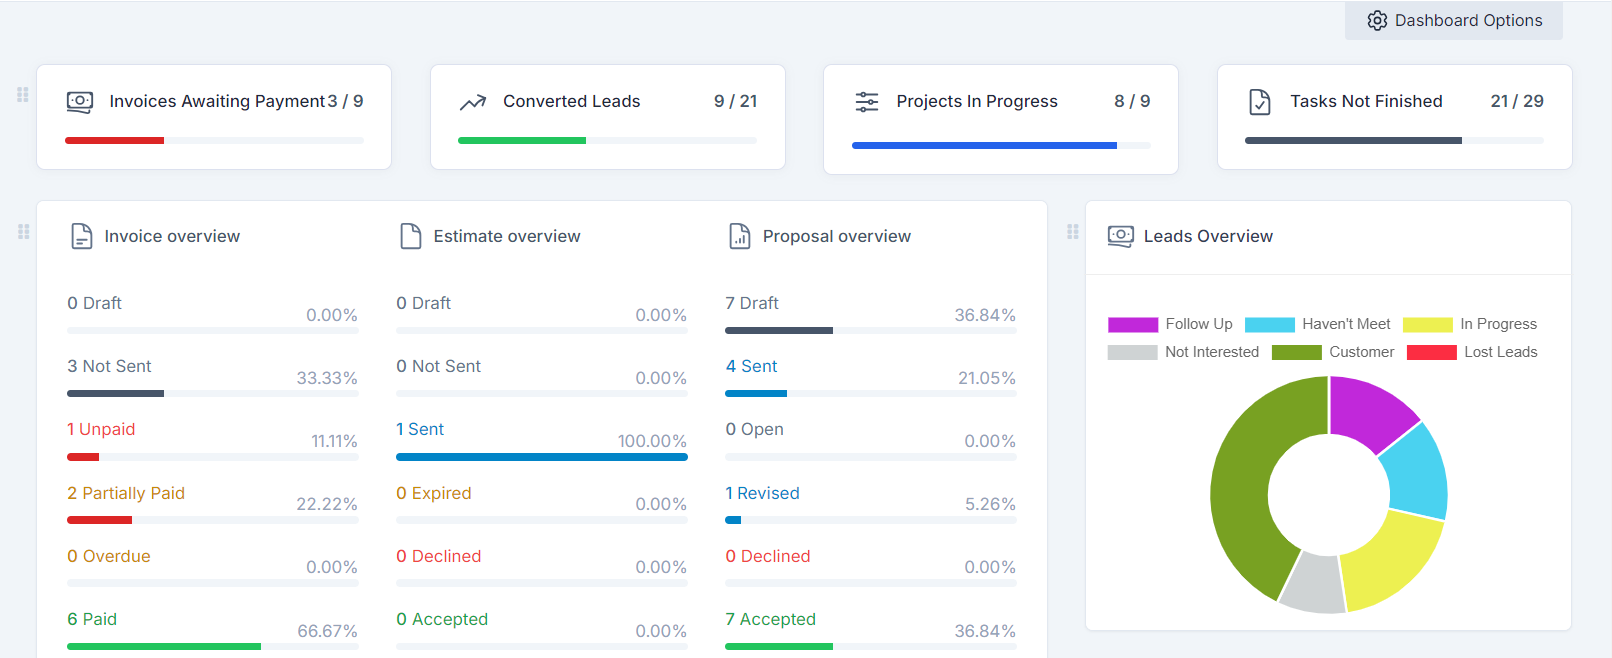Click the Leads Overview cash icon
This screenshot has width=1612, height=658.
1121,237
